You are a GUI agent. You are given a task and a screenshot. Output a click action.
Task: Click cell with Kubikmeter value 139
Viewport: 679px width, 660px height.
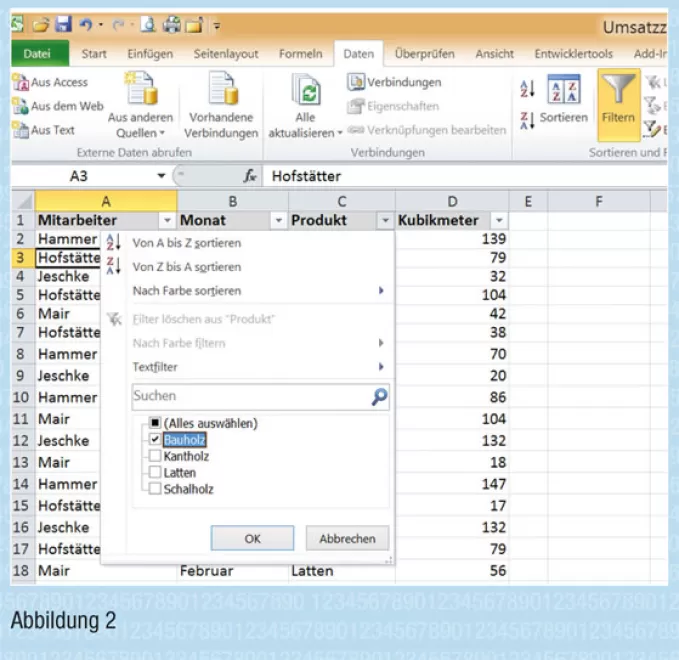tap(452, 239)
